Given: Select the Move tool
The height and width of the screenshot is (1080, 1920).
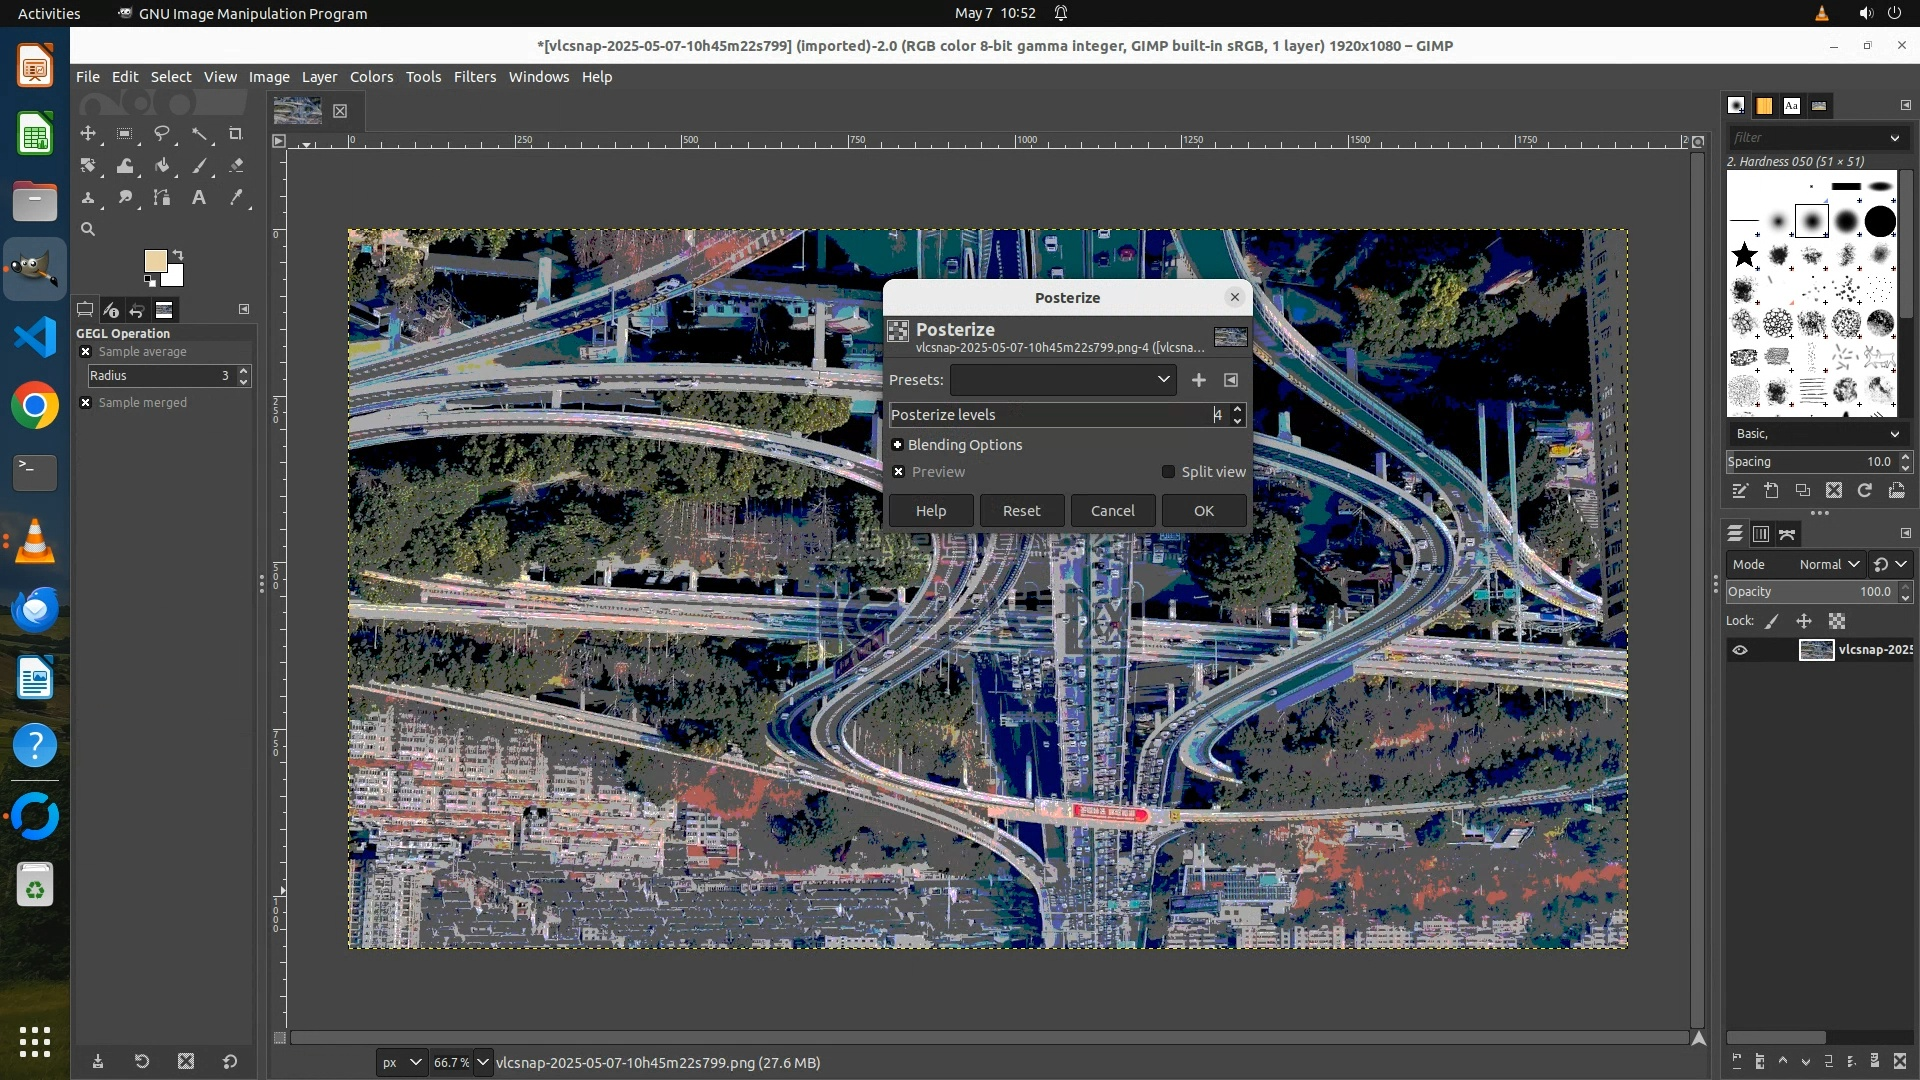Looking at the screenshot, I should point(88,133).
